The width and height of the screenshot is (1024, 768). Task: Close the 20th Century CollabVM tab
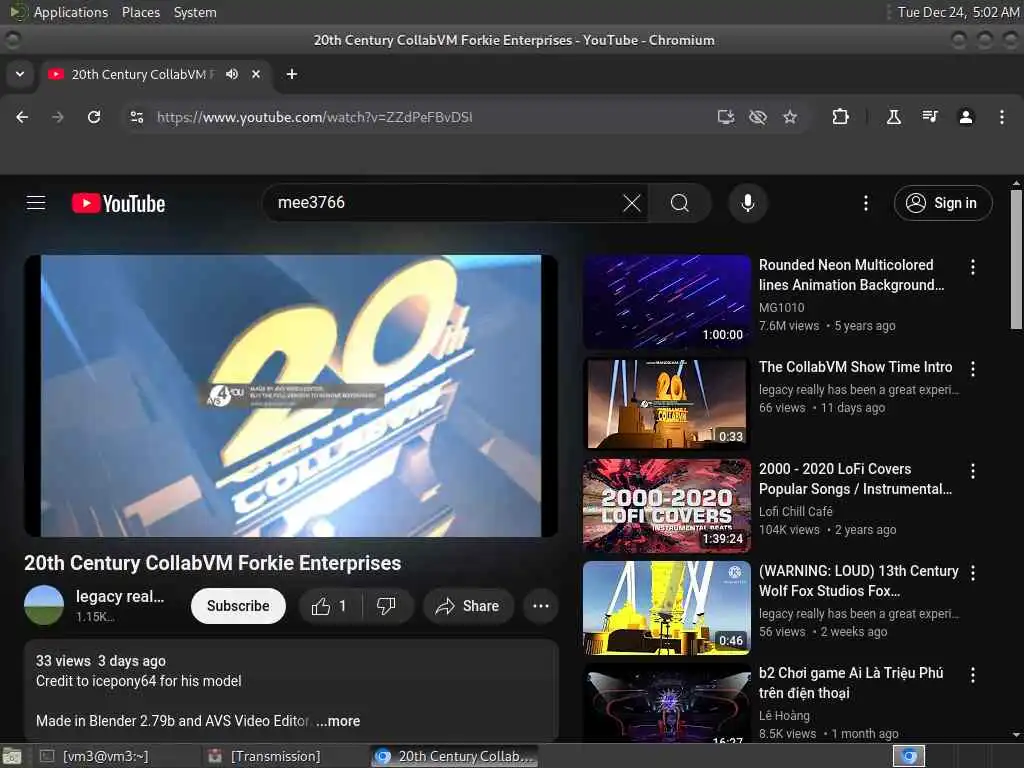[256, 74]
